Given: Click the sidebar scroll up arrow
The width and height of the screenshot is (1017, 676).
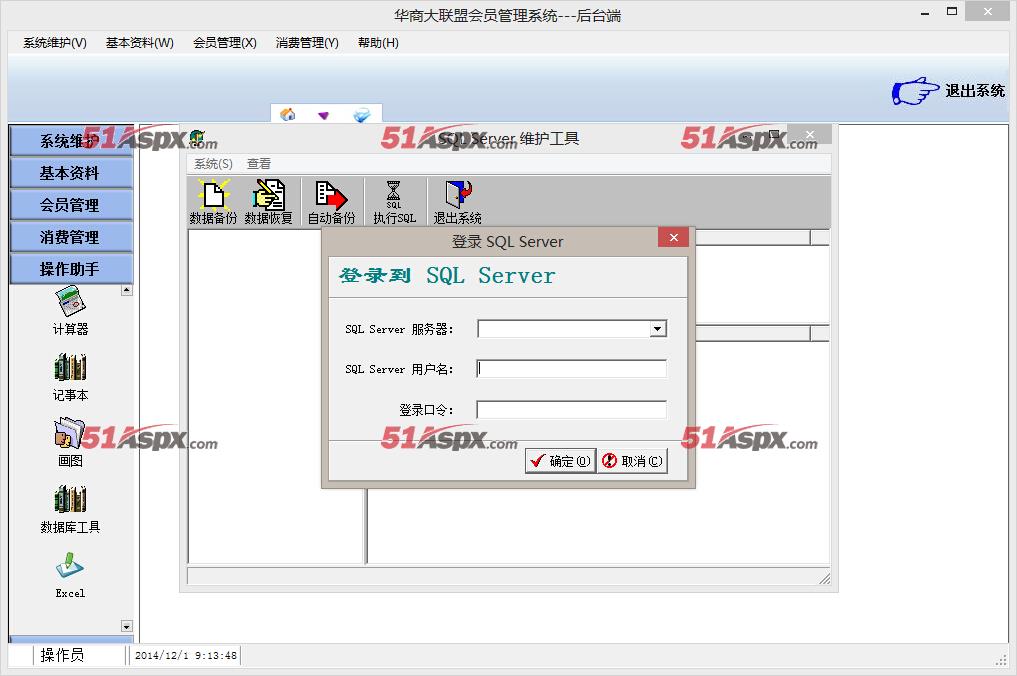Looking at the screenshot, I should pos(126,290).
